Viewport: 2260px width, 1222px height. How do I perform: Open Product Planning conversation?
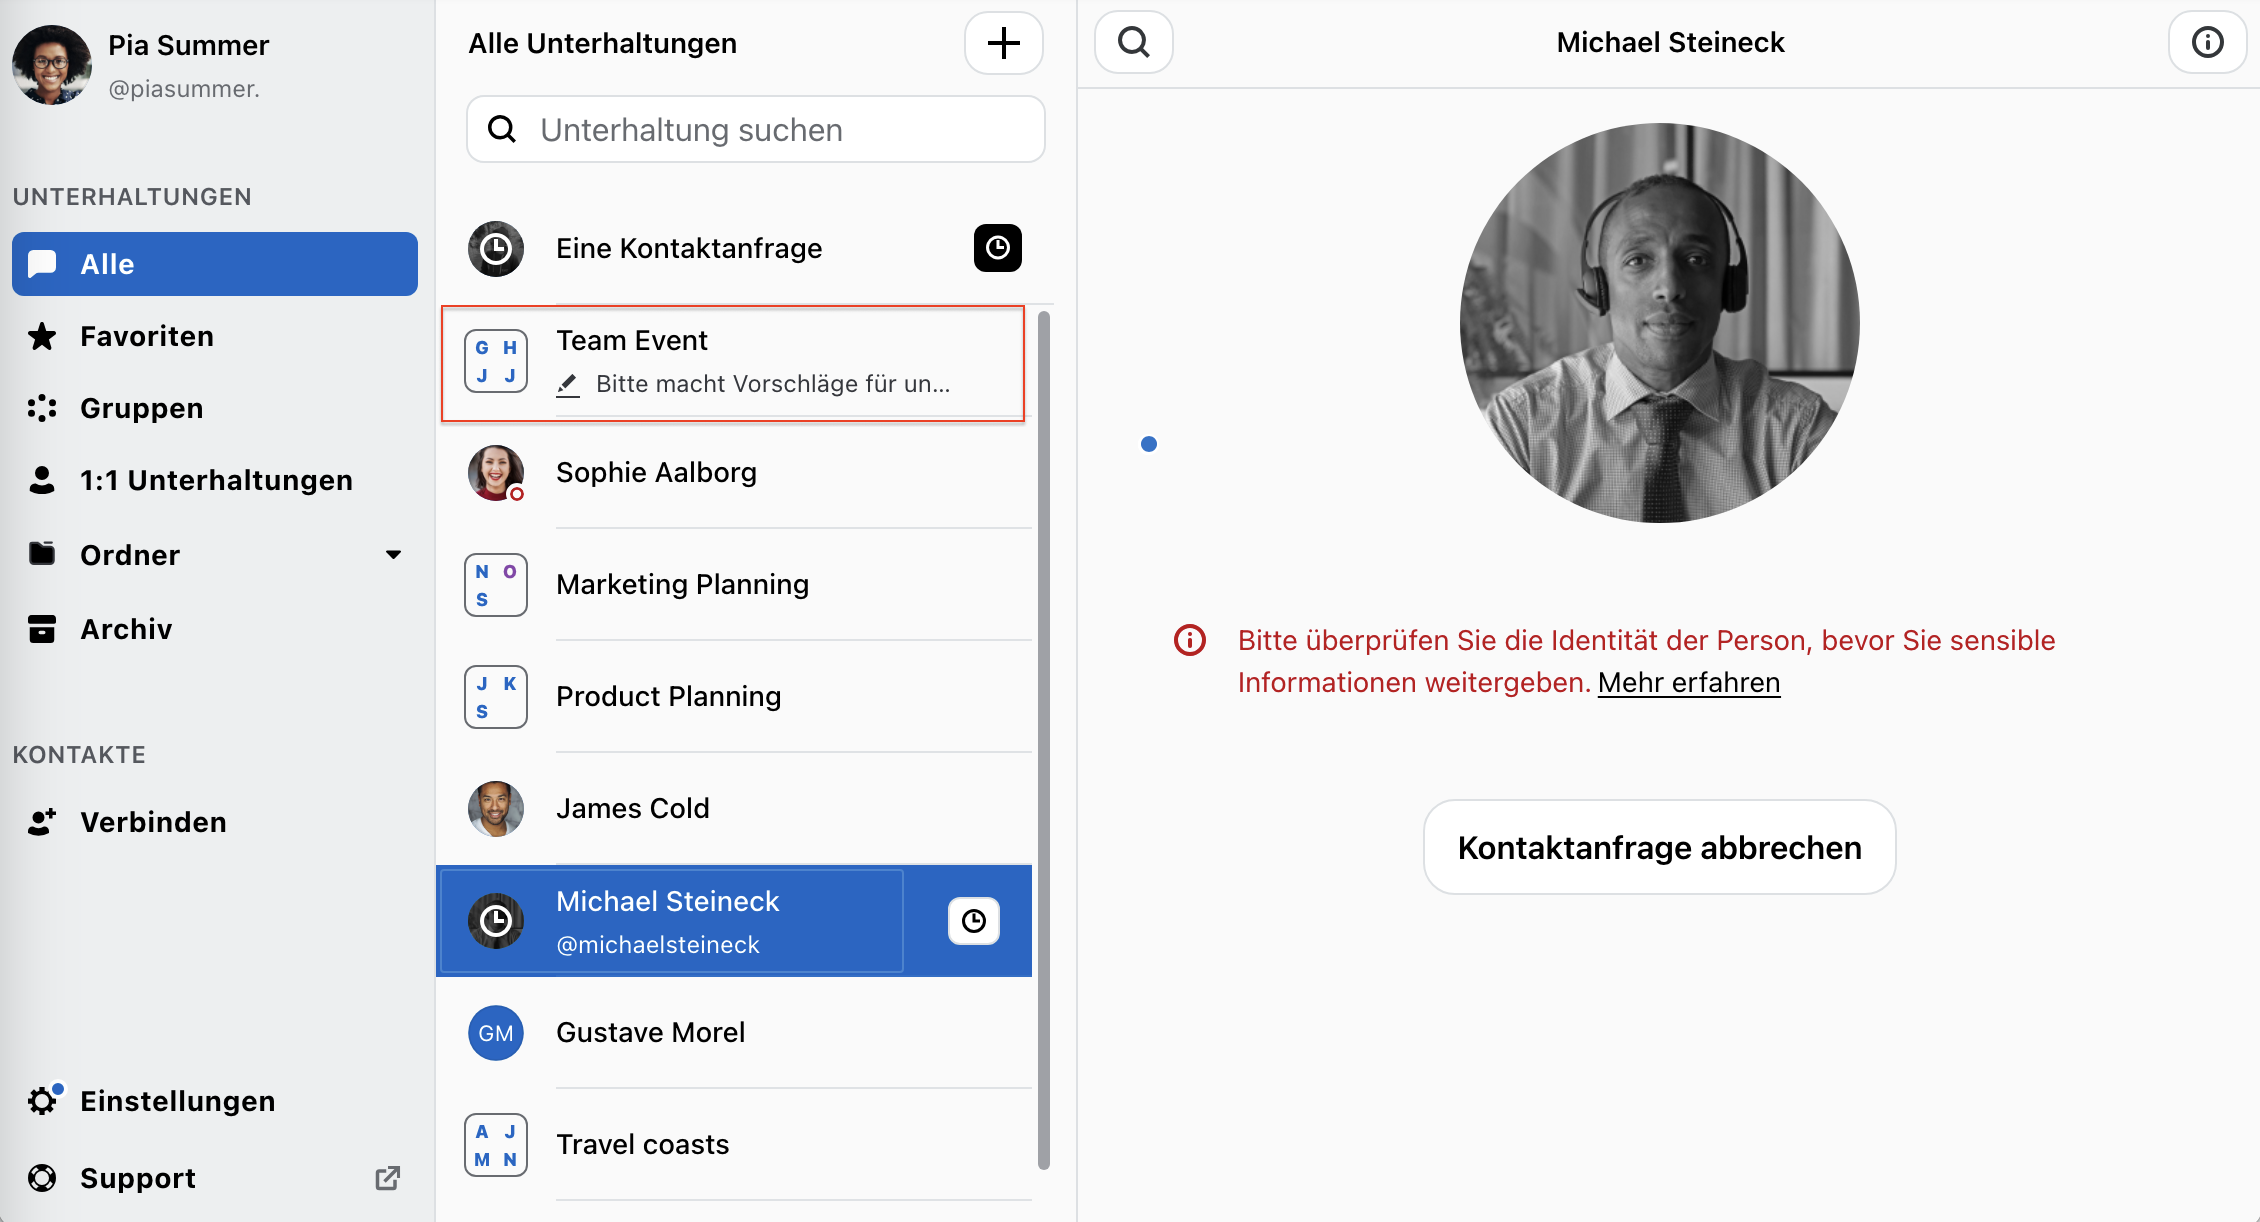click(x=735, y=697)
